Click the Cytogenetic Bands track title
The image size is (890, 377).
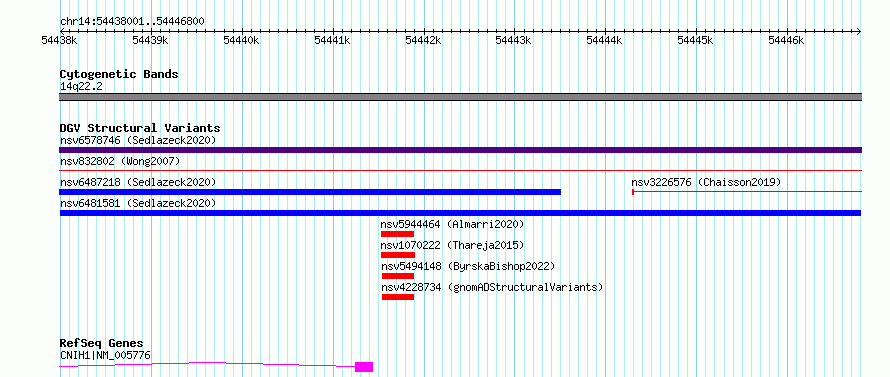119,74
